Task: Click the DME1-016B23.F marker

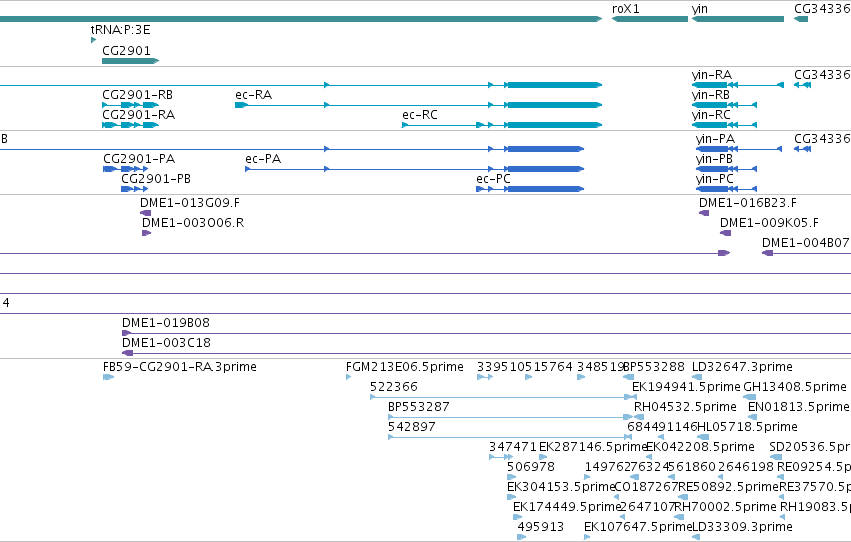Action: point(704,213)
